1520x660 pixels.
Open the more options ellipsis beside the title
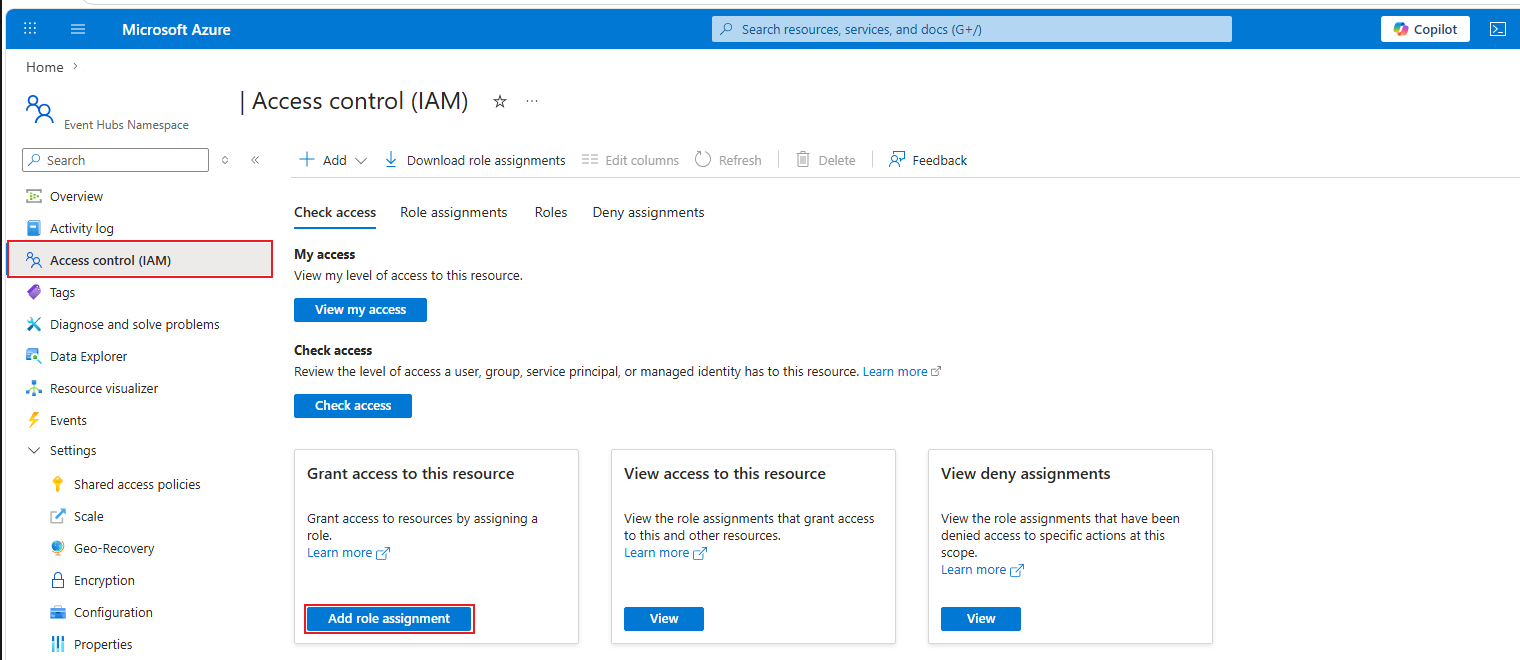point(532,101)
